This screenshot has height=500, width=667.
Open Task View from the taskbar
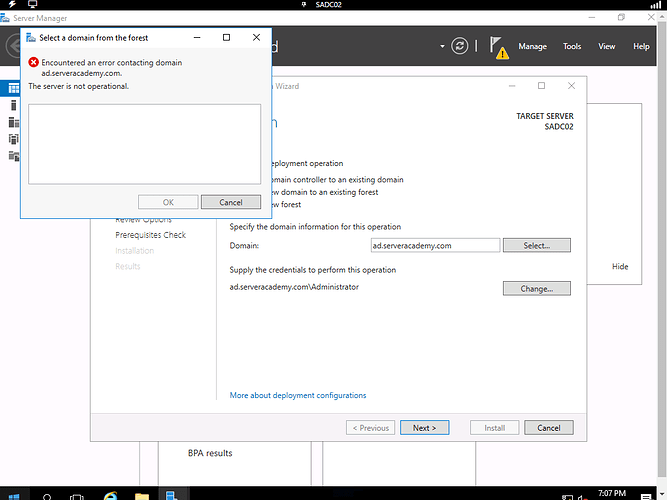(x=77, y=497)
